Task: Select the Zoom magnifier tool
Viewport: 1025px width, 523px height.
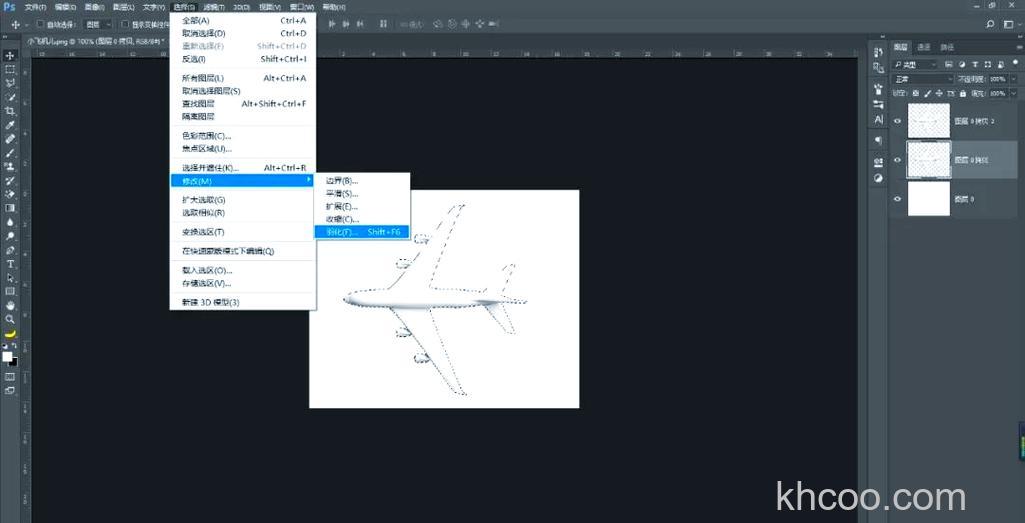Action: [10, 319]
